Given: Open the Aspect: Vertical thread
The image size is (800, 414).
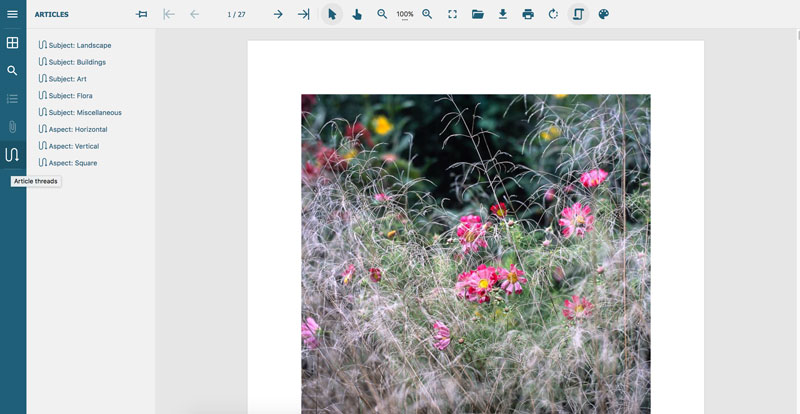Looking at the screenshot, I should click(69, 146).
